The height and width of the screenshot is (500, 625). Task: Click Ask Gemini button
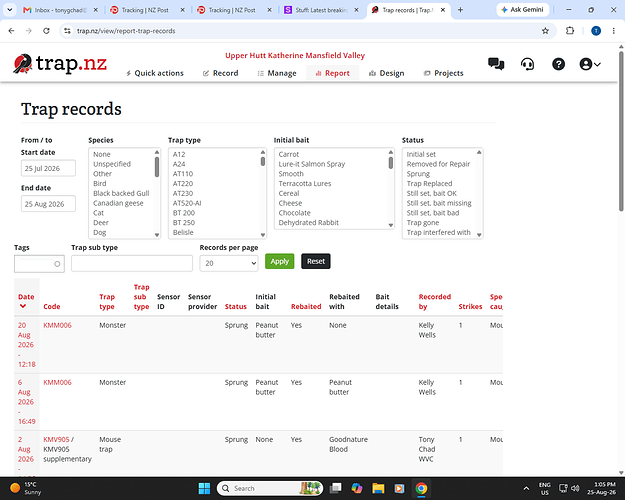[522, 10]
